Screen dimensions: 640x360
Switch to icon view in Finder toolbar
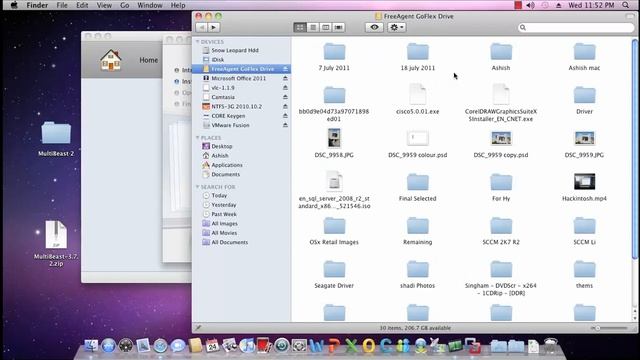coord(300,27)
